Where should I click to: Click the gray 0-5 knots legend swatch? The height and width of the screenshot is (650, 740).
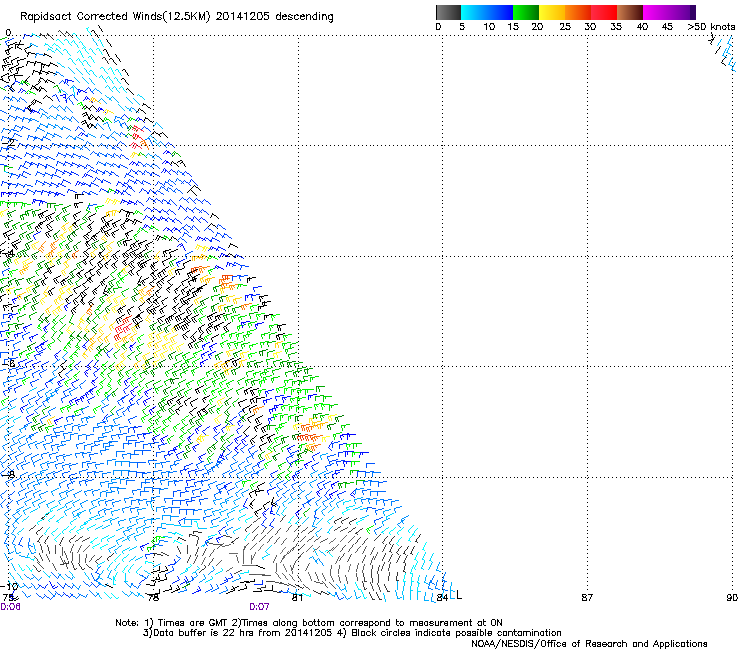(x=448, y=12)
